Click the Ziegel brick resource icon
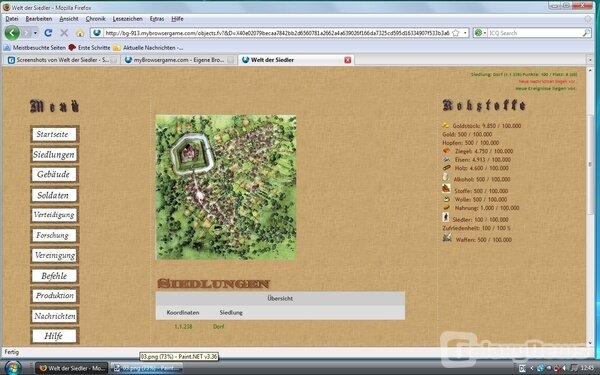The width and height of the screenshot is (600, 375). coord(446,151)
